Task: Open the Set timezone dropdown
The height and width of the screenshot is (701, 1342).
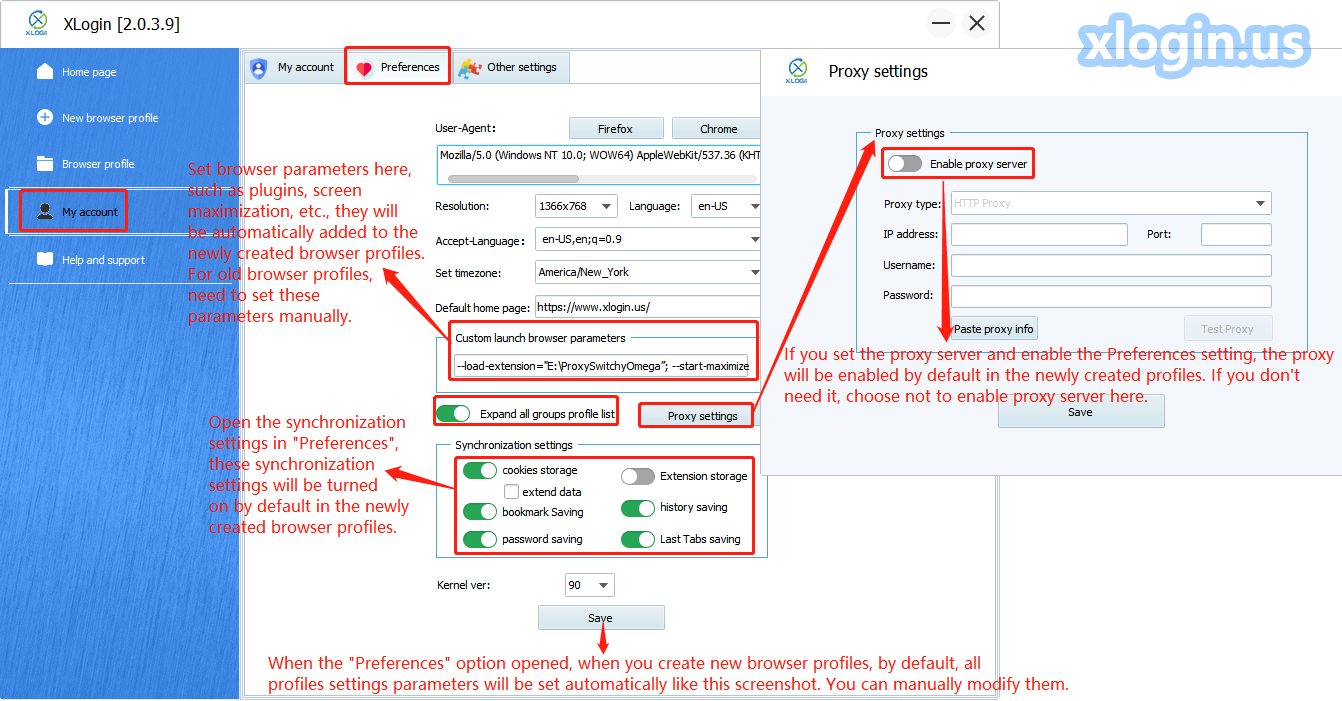Action: [648, 272]
